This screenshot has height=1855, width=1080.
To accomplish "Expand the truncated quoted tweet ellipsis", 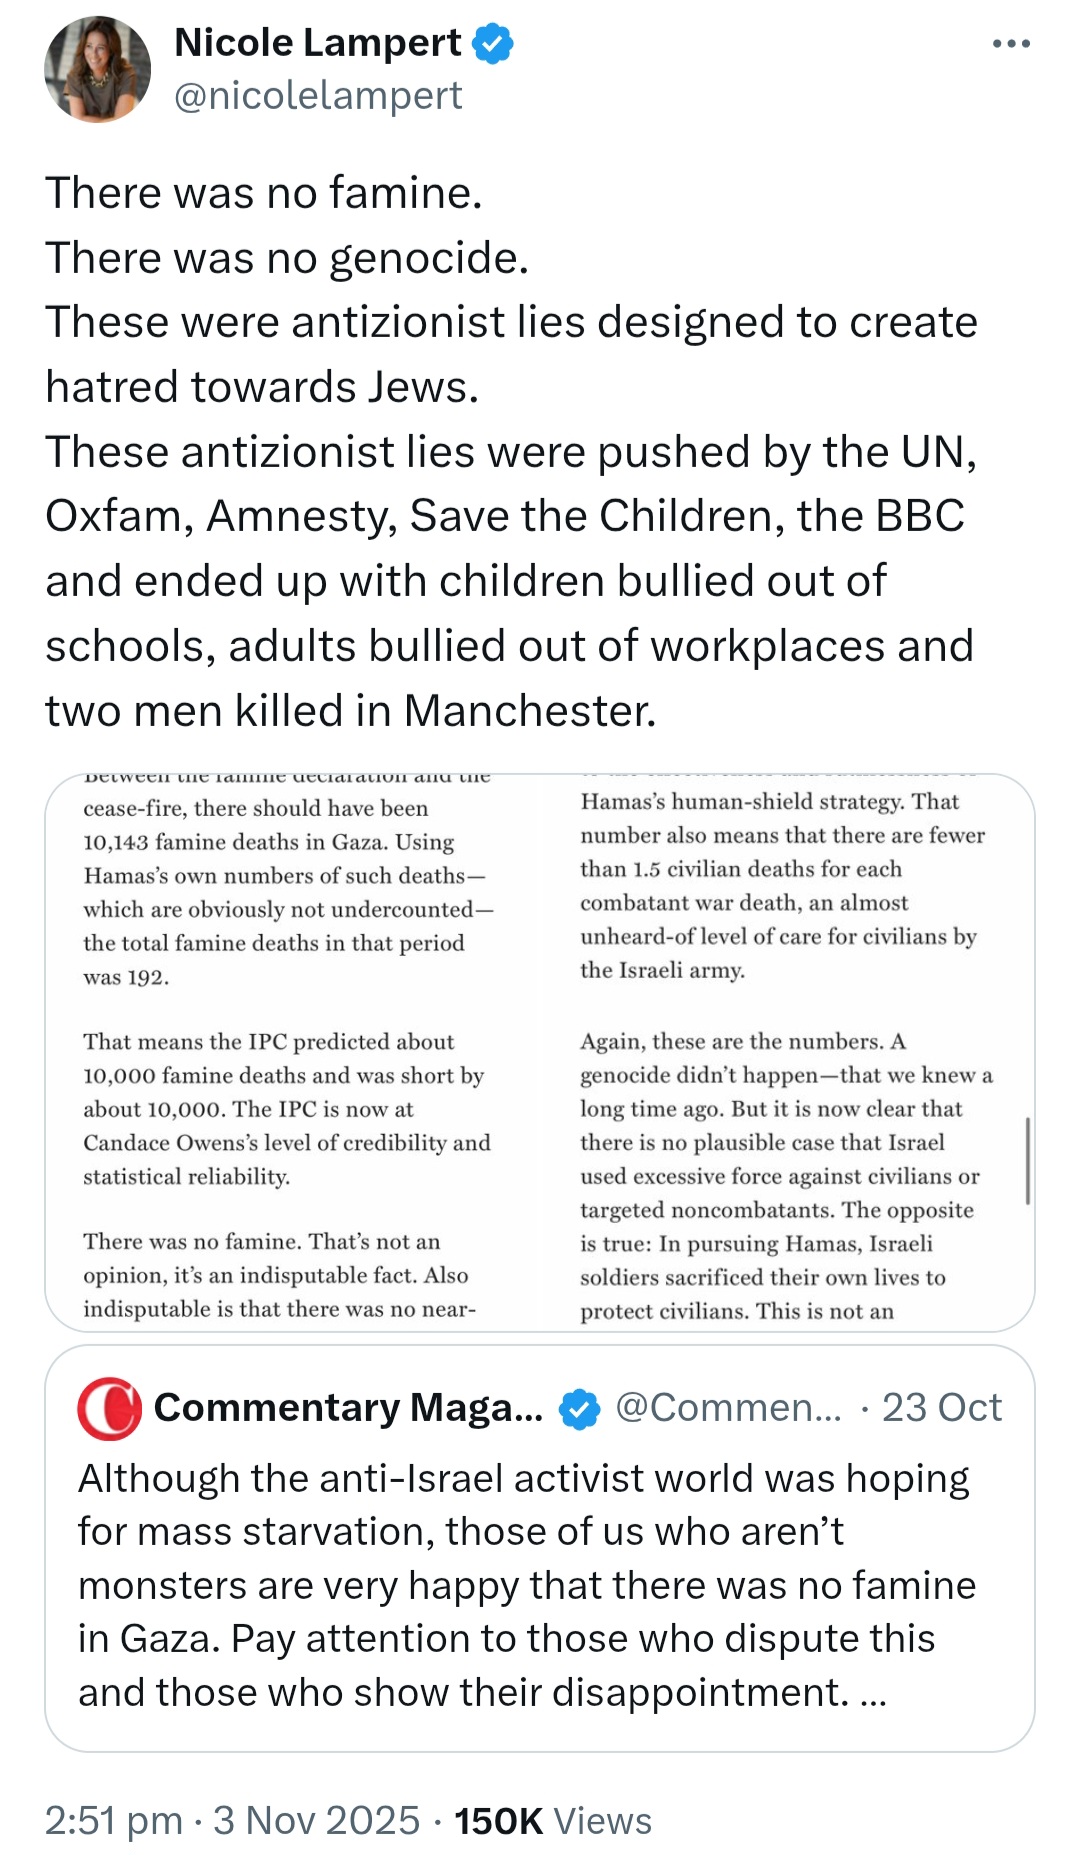I will [x=873, y=1693].
